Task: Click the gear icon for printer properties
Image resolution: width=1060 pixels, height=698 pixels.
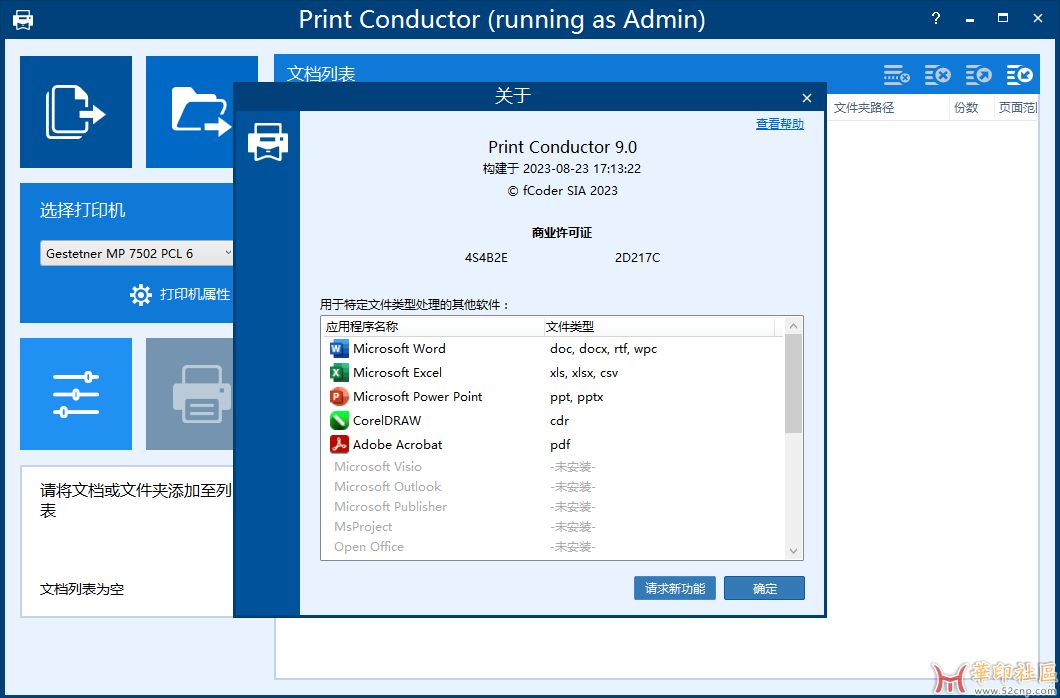Action: [141, 295]
